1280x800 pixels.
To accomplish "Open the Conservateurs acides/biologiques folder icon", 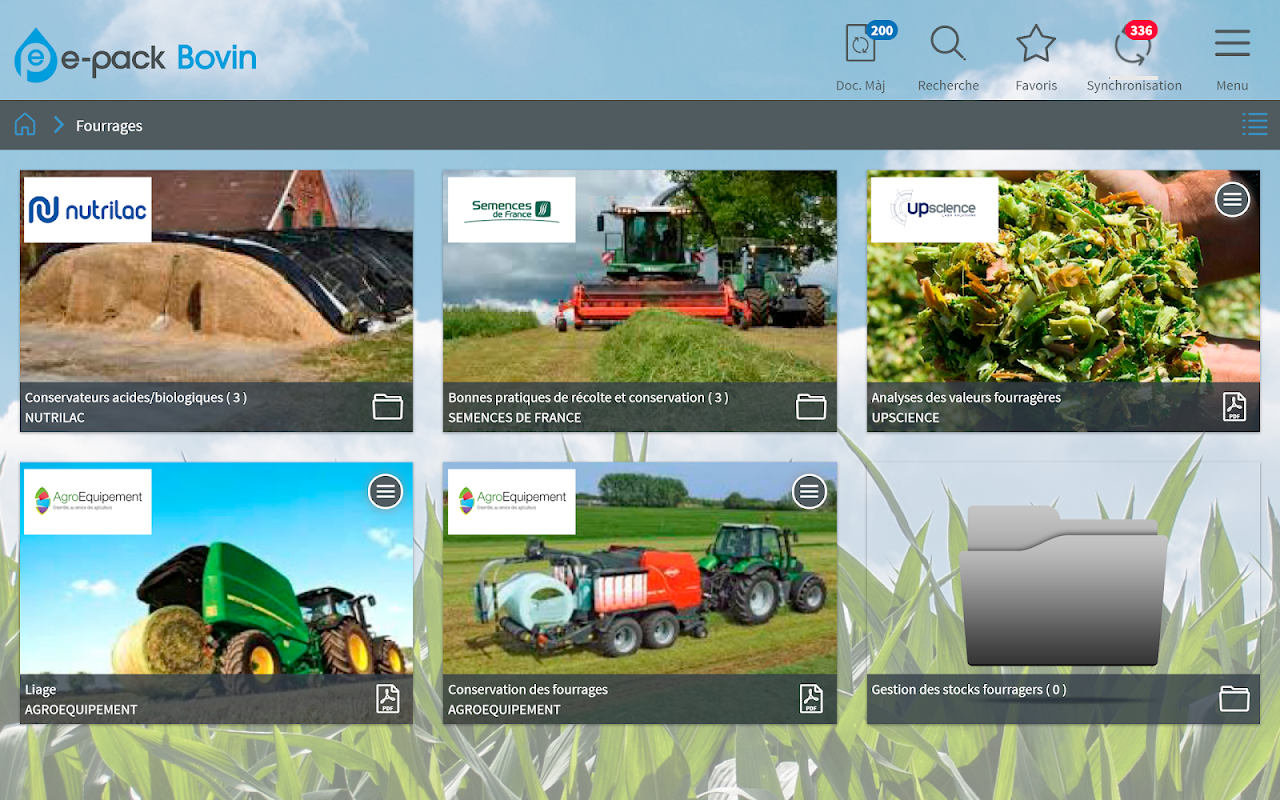I will [387, 407].
